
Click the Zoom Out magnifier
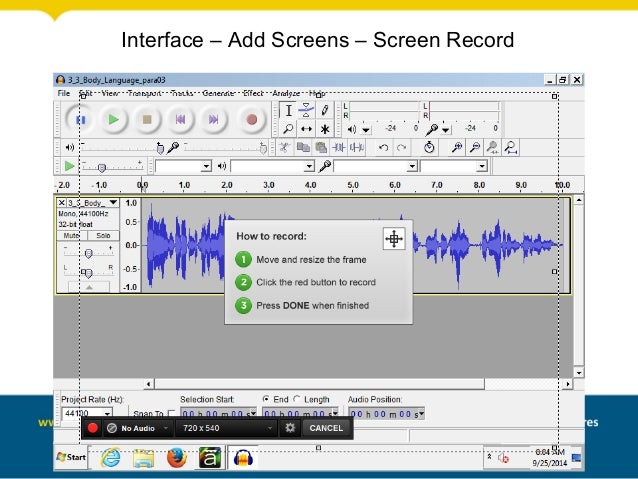point(475,147)
